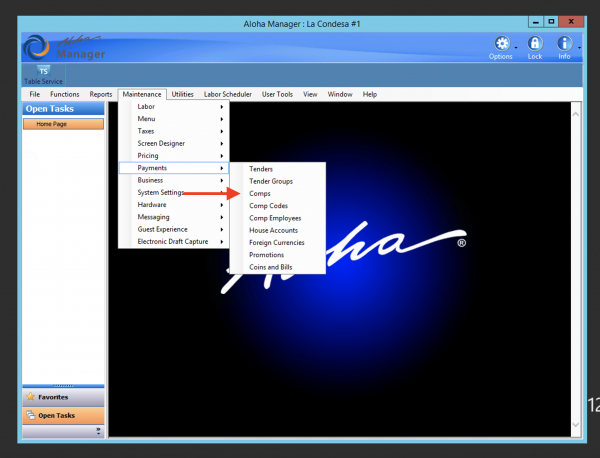Click the scrollbar up arrow
This screenshot has height=458, width=600.
(x=576, y=114)
